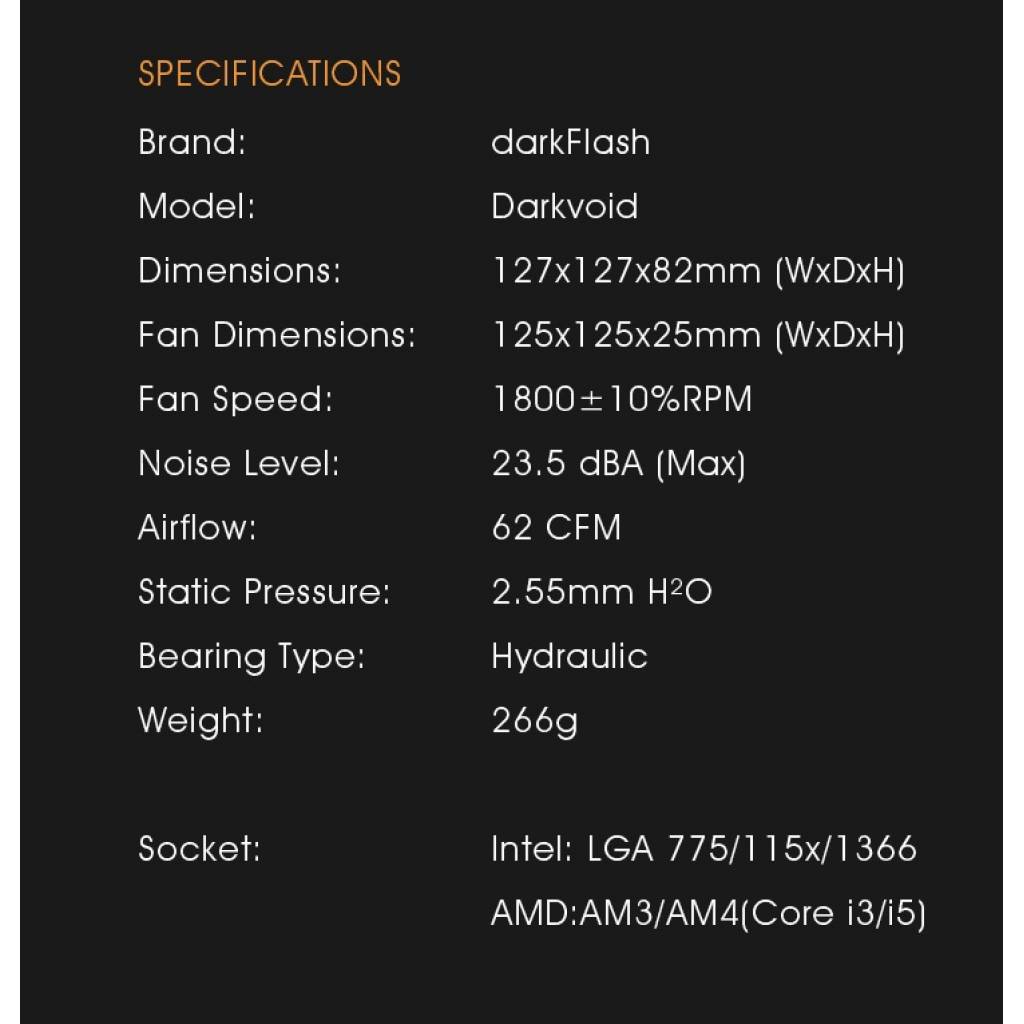Click the 62 CFM airflow value
The image size is (1024, 1024).
[556, 527]
